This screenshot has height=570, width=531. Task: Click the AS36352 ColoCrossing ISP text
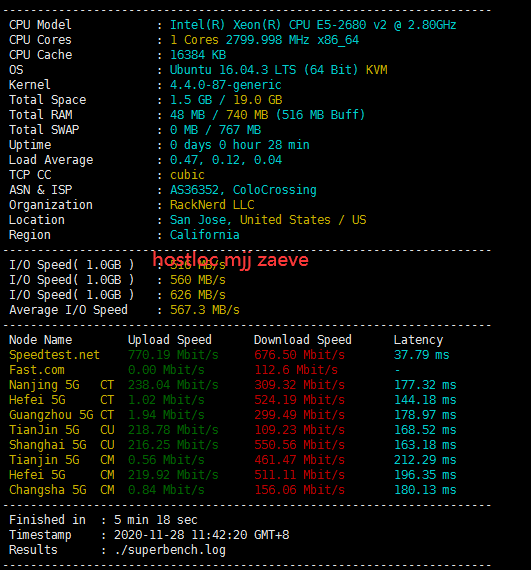(x=243, y=190)
